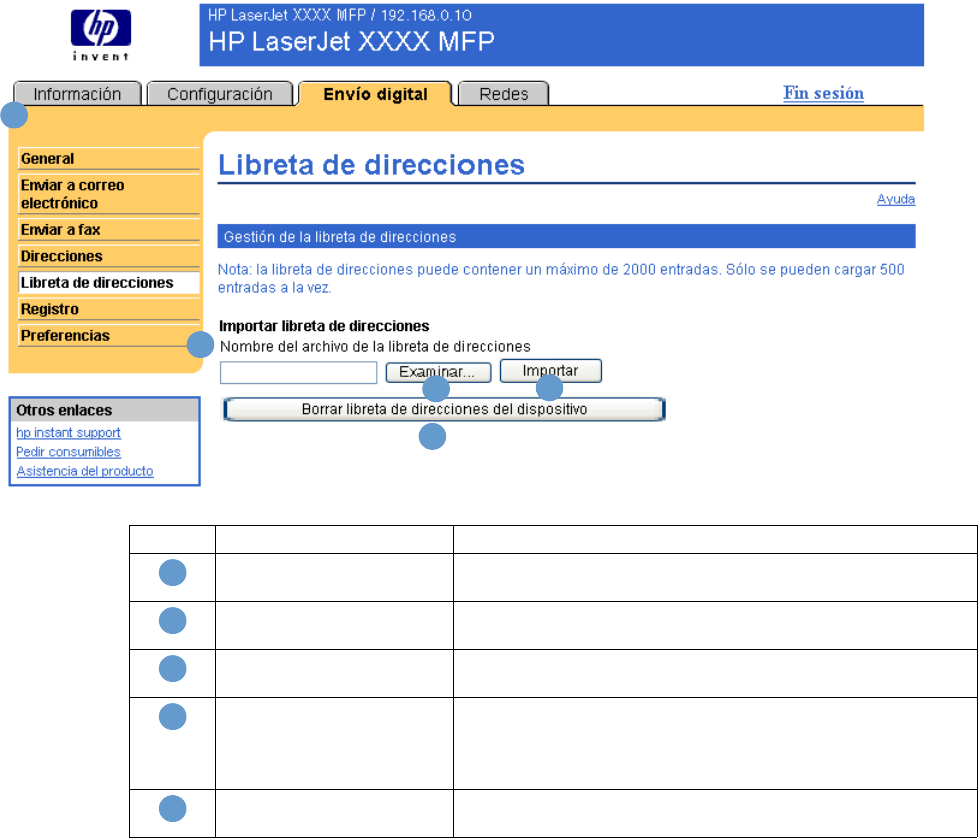Click the Libreta de direcciones page heading
Image resolution: width=978 pixels, height=838 pixels.
(371, 165)
